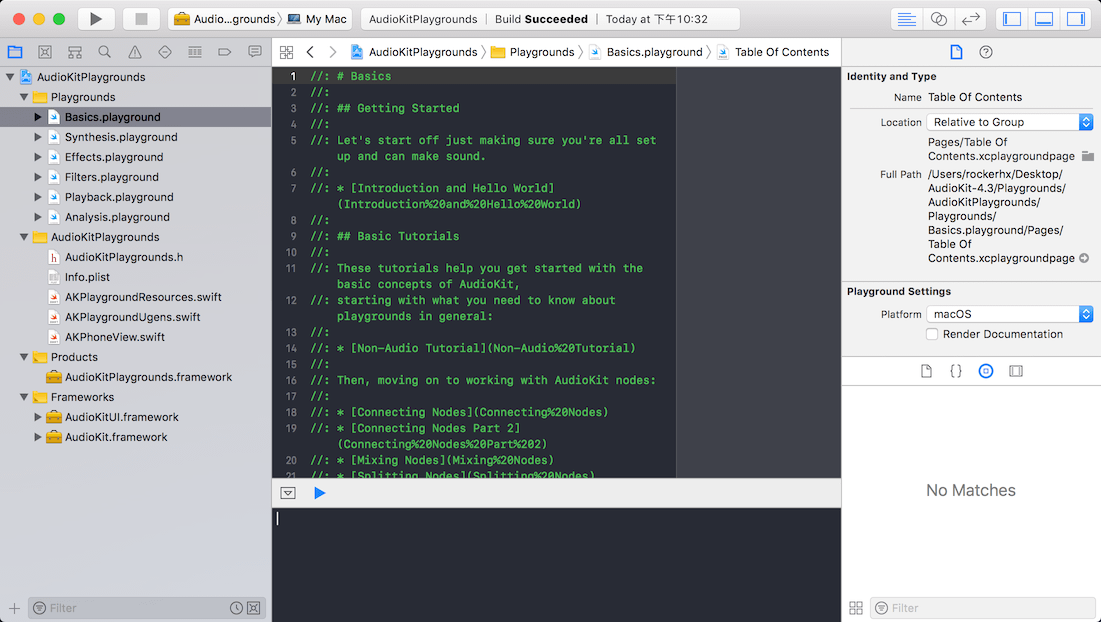
Task: Show the version editor
Action: (970, 19)
